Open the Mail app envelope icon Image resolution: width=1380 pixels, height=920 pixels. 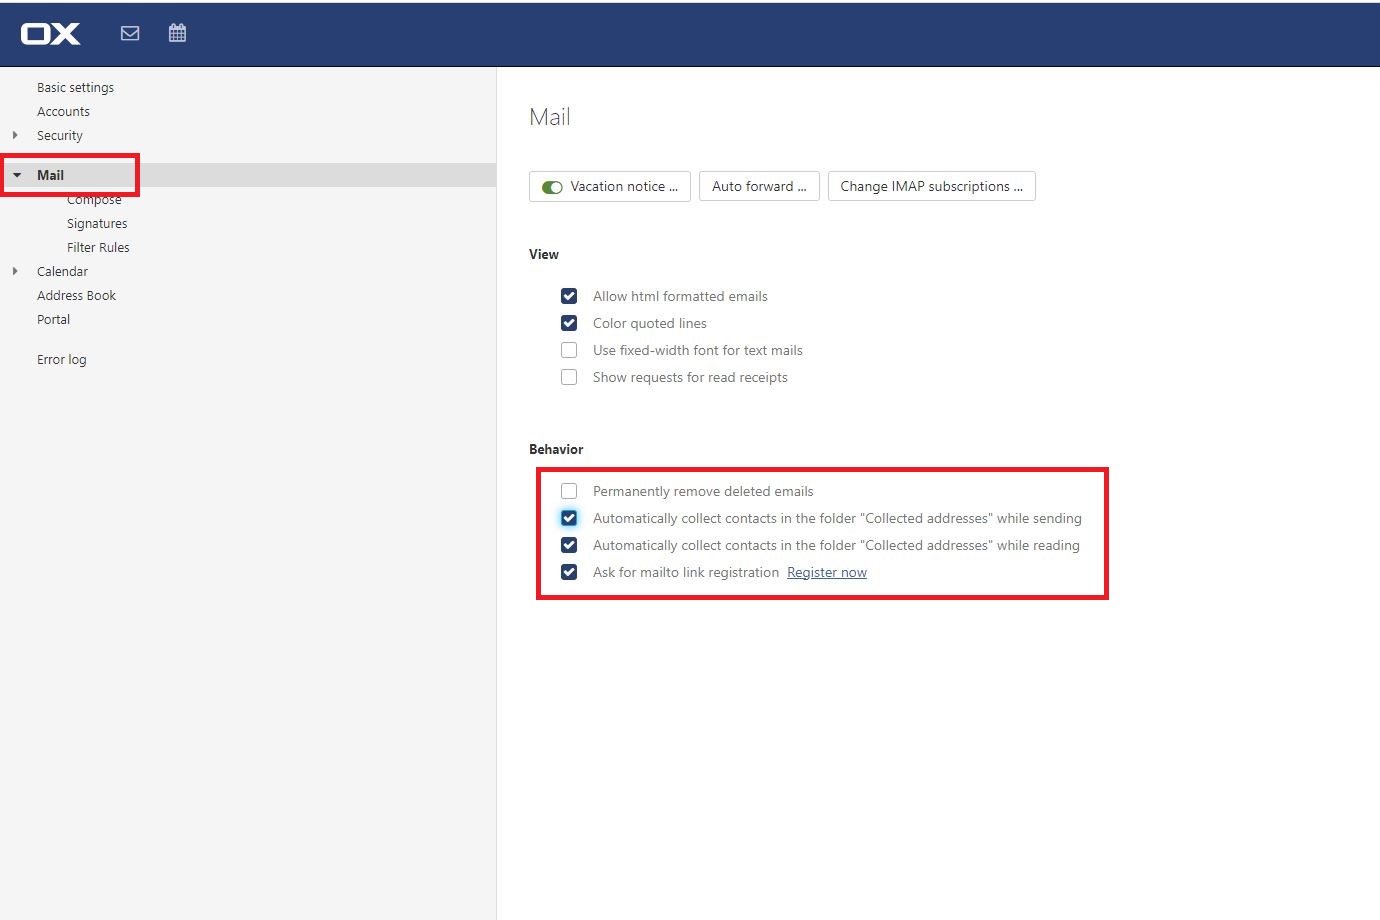[x=130, y=33]
